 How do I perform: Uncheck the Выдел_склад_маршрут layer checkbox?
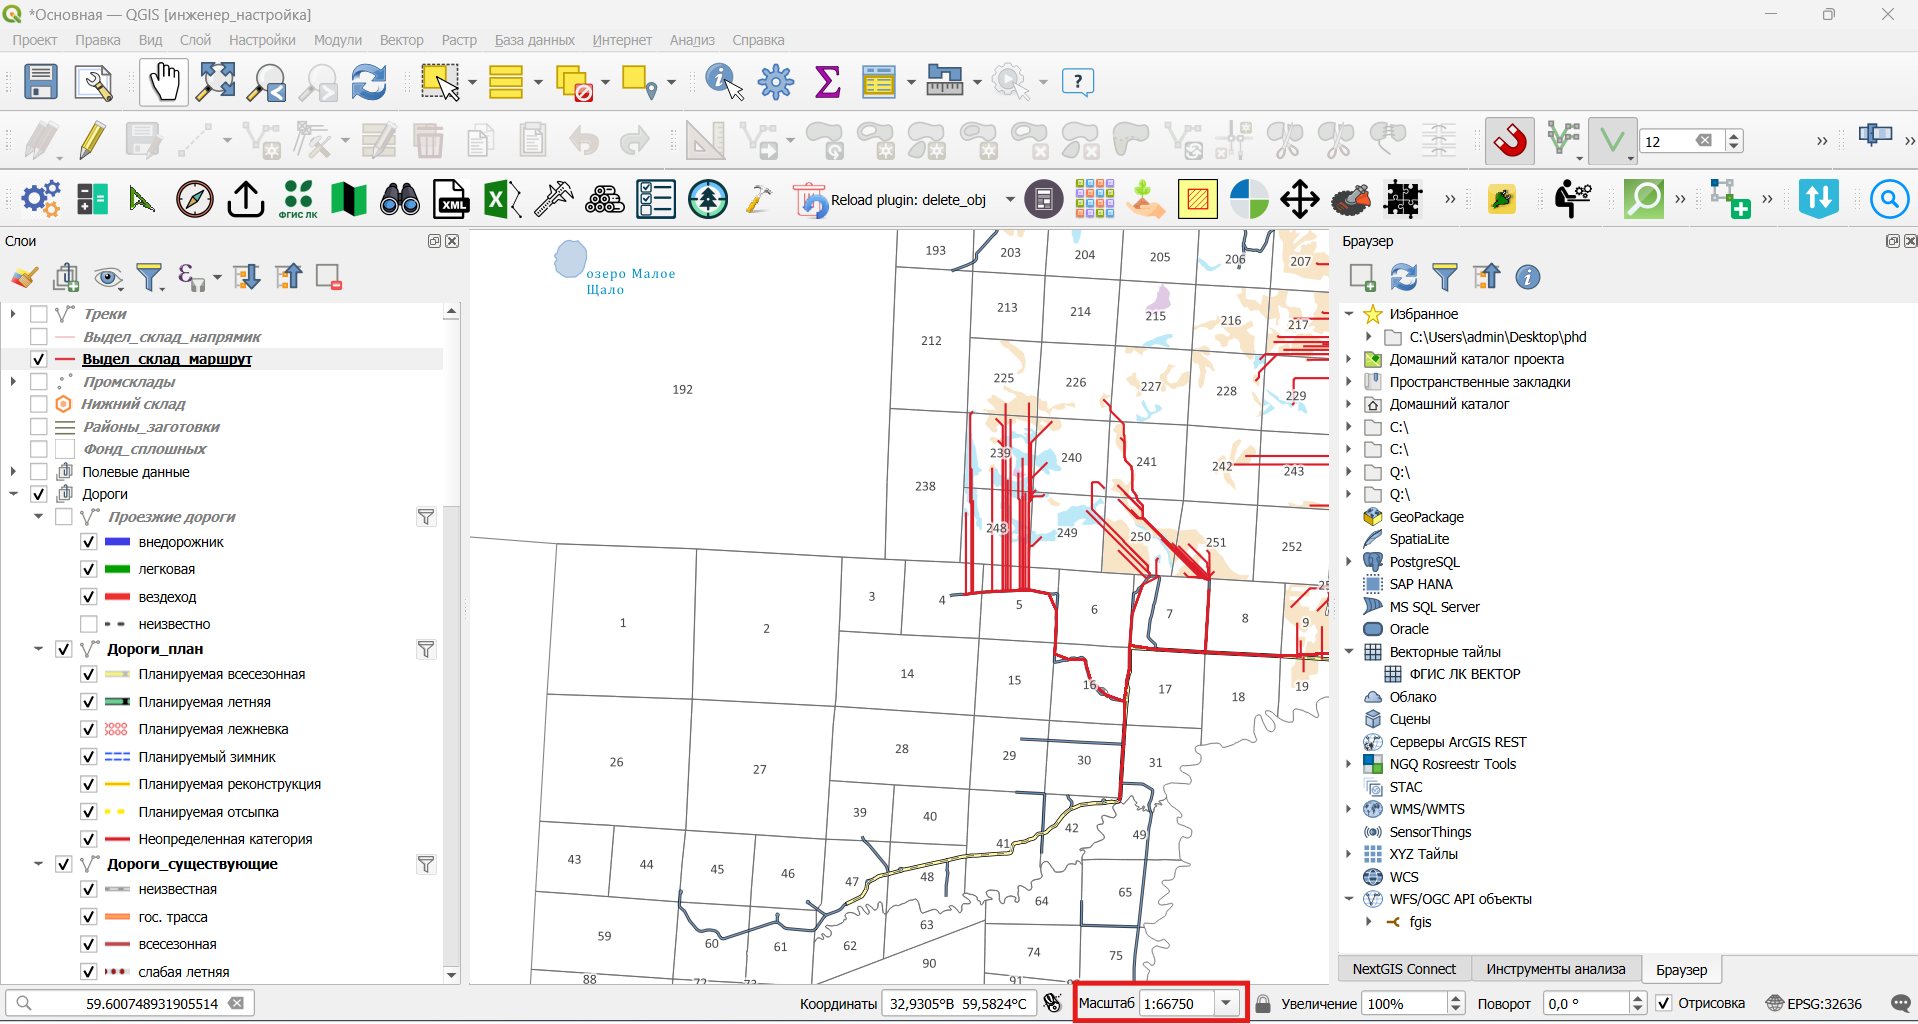(x=39, y=359)
